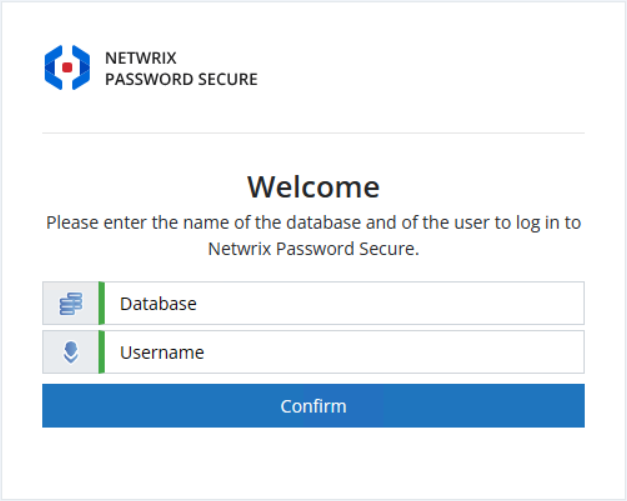Viewport: 627px width, 501px height.
Task: Click the user silhouette icon
Action: tap(70, 352)
